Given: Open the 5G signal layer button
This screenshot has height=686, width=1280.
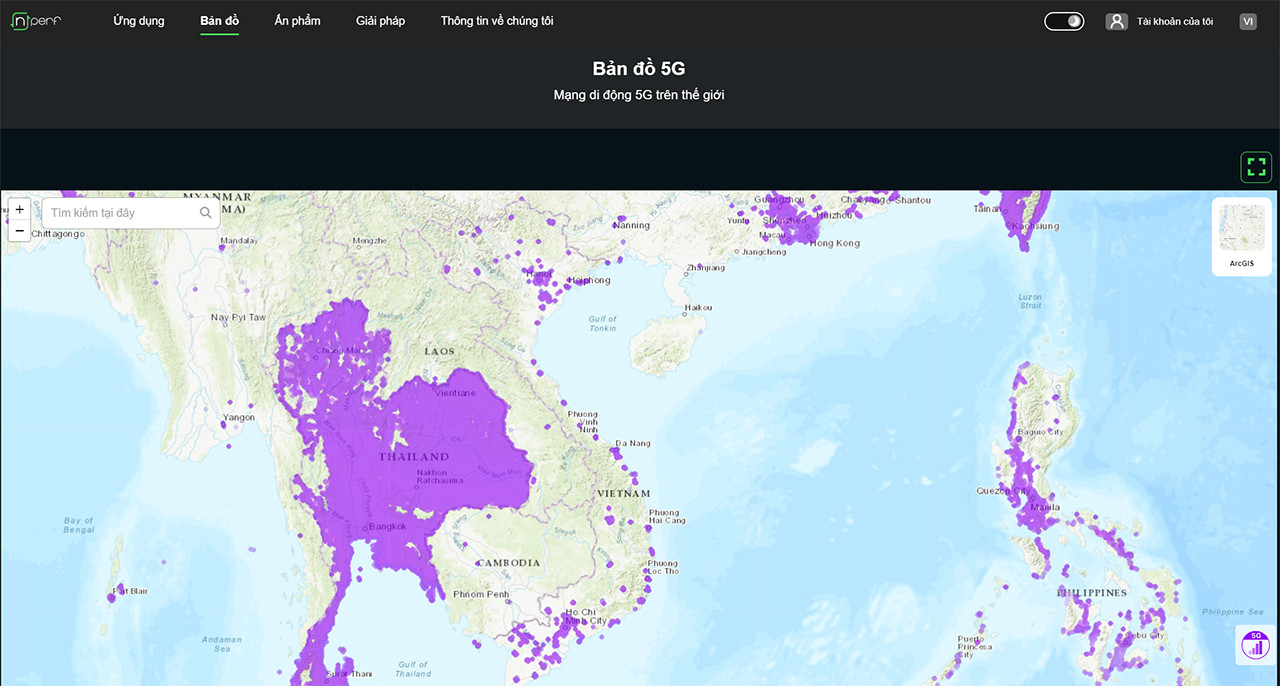Looking at the screenshot, I should coord(1255,645).
